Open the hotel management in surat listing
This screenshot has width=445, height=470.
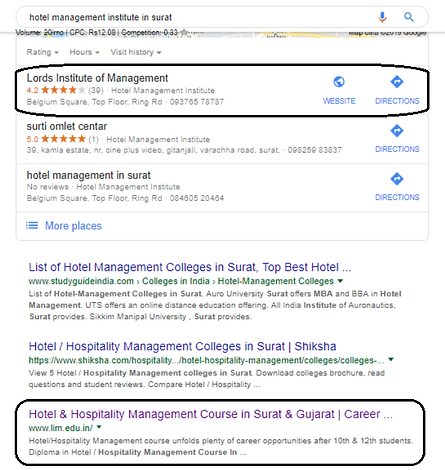coord(88,175)
